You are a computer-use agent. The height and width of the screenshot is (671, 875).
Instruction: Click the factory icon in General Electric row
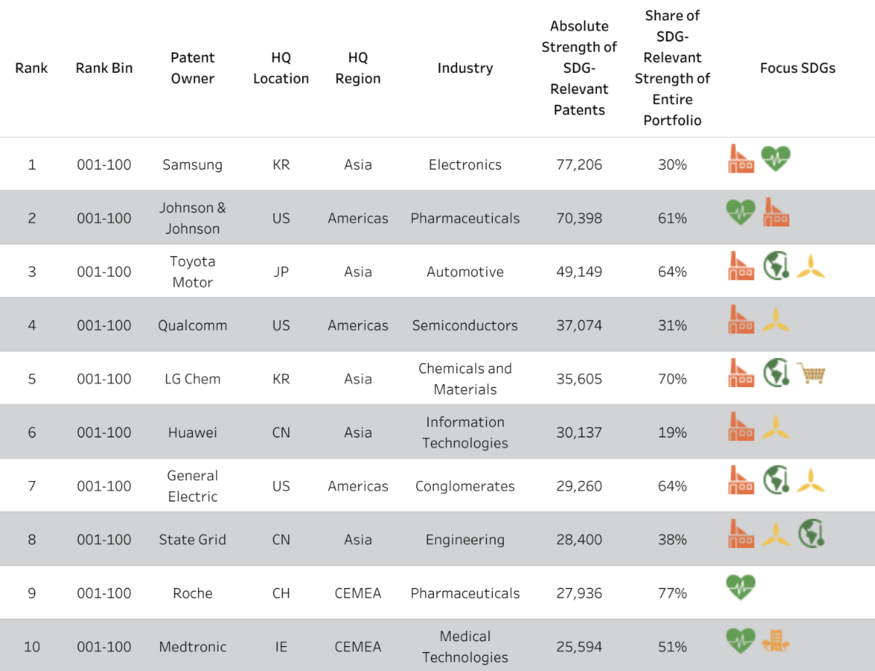[741, 480]
